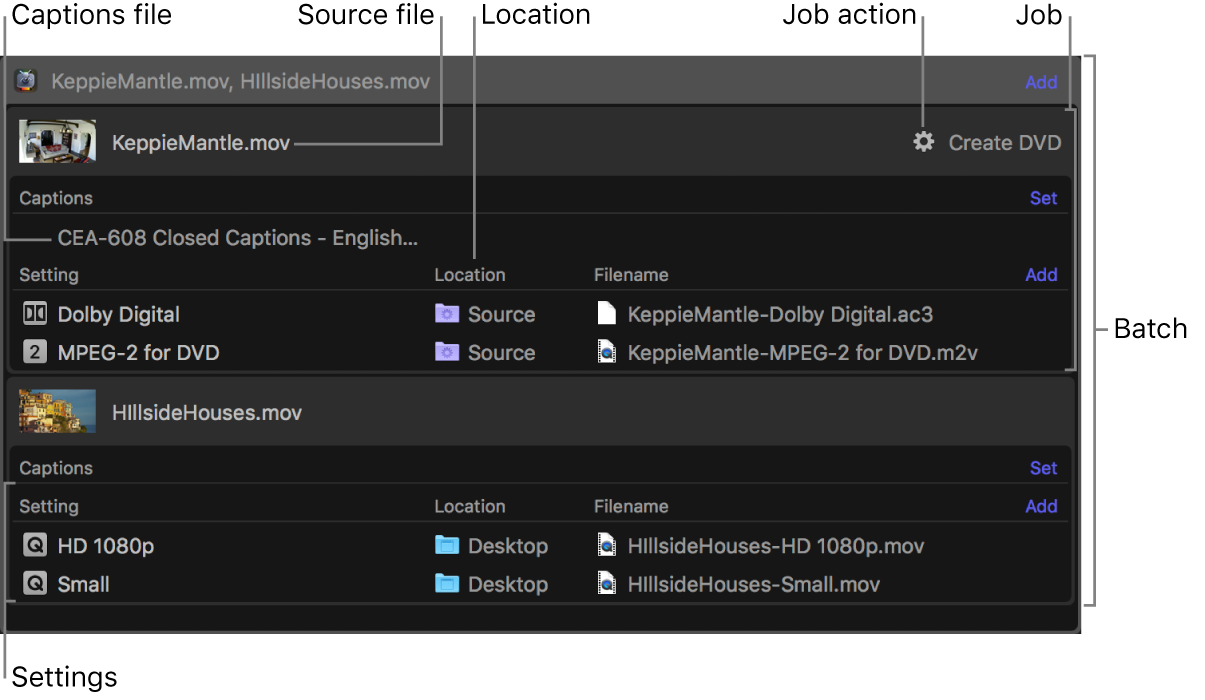Image resolution: width=1205 pixels, height=700 pixels.
Task: Click the KeppieMantle-Dolby Digital.ac3 file icon
Action: [x=606, y=314]
